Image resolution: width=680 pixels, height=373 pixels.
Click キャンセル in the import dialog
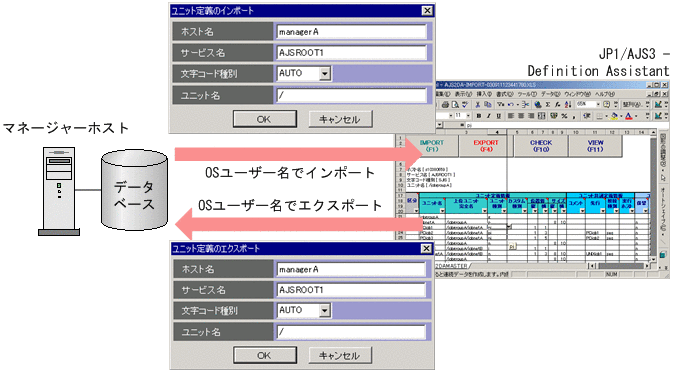340,119
